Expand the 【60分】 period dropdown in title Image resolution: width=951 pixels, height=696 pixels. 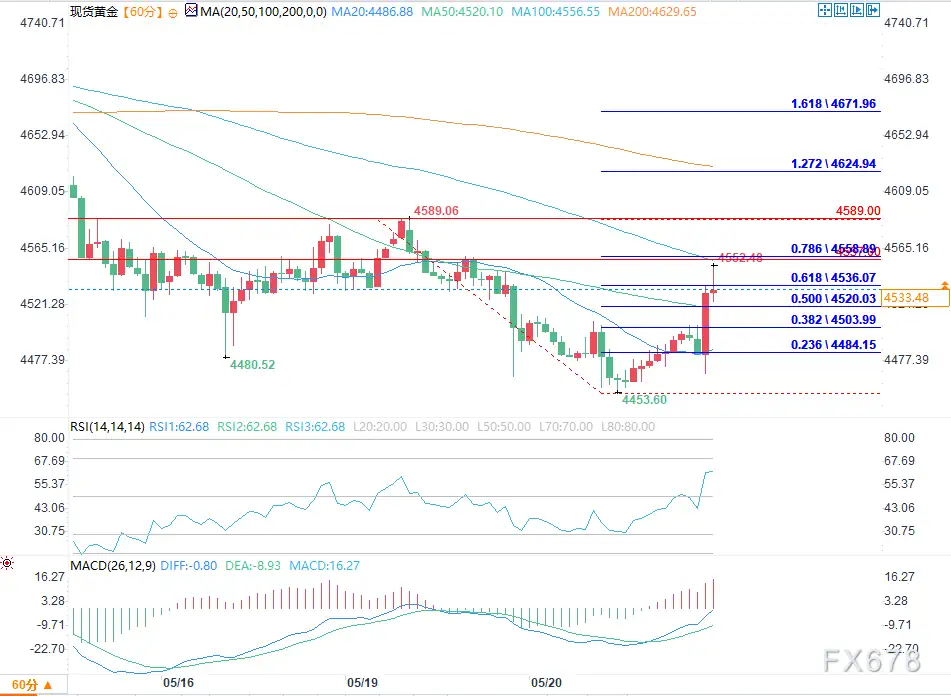coord(143,12)
